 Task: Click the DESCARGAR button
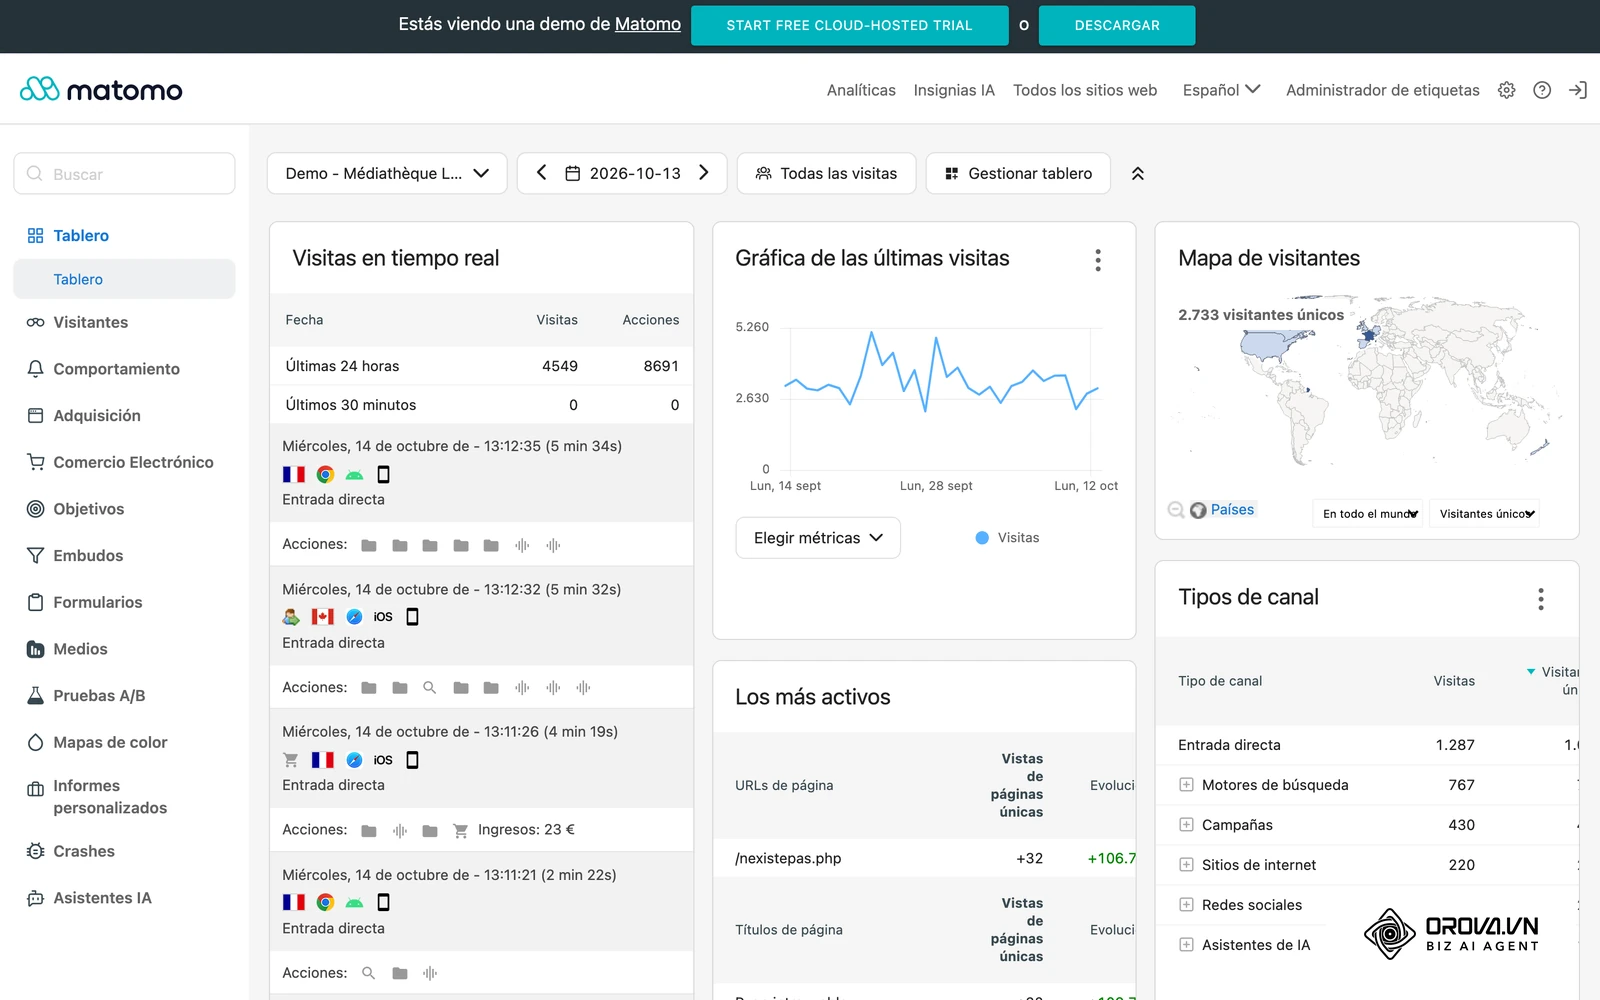click(x=1117, y=25)
